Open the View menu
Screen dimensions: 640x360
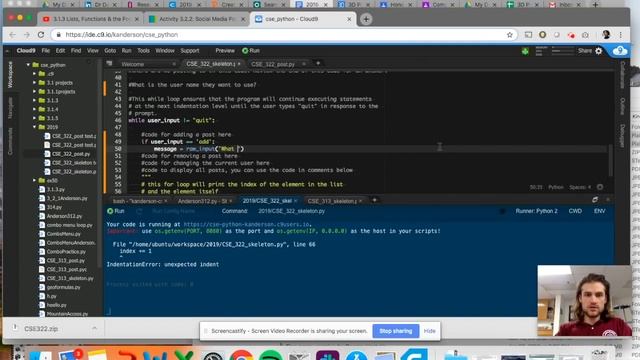pos(93,51)
